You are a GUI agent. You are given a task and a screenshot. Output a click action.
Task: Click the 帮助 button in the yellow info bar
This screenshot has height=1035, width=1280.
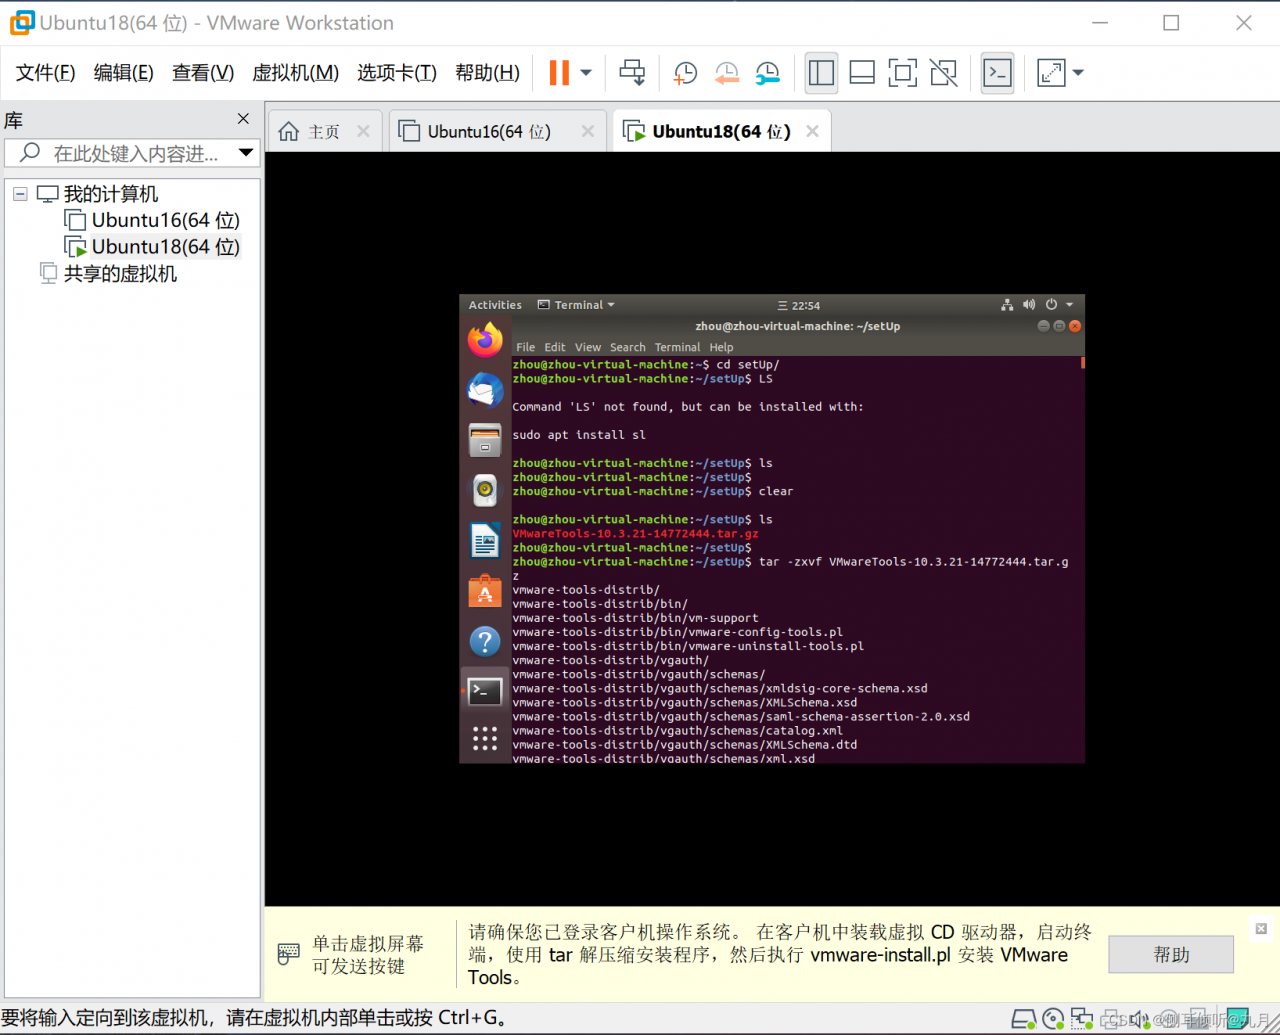click(x=1171, y=955)
